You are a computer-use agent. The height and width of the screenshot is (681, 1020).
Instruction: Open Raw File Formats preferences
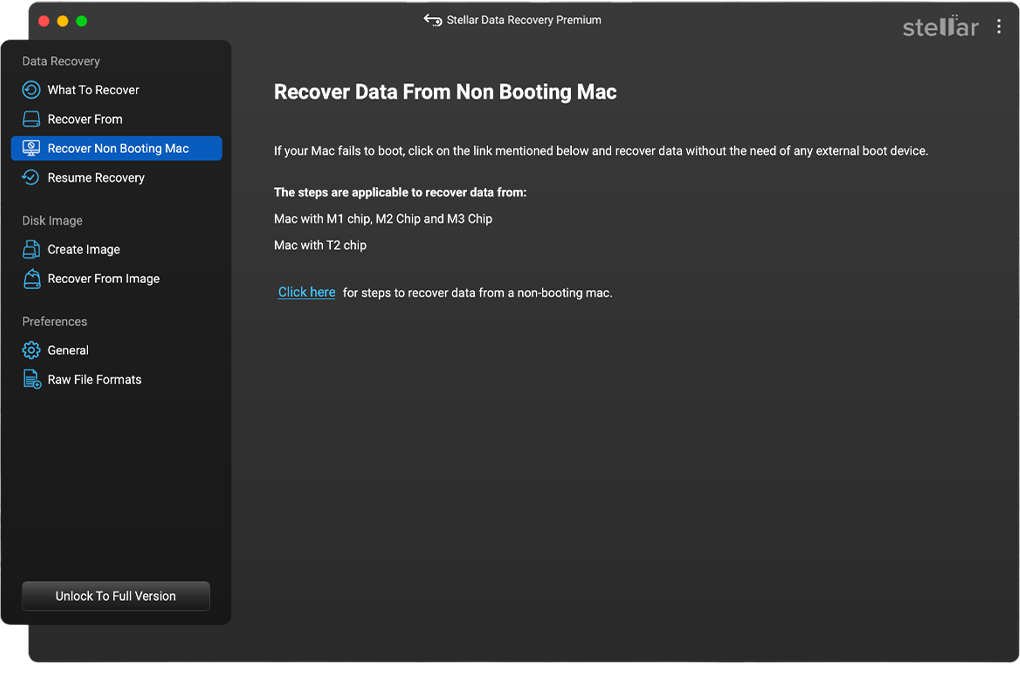click(x=116, y=379)
